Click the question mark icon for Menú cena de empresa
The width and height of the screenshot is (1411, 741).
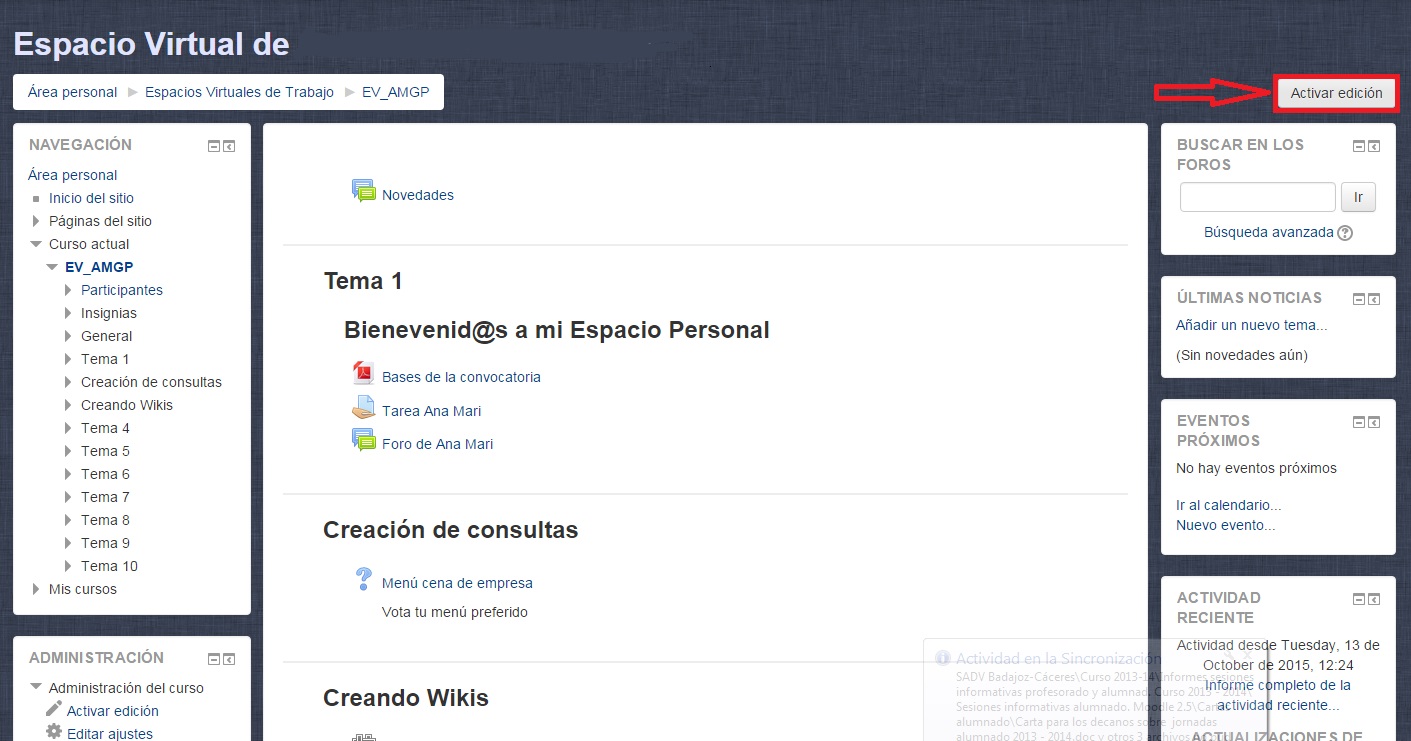tap(363, 580)
